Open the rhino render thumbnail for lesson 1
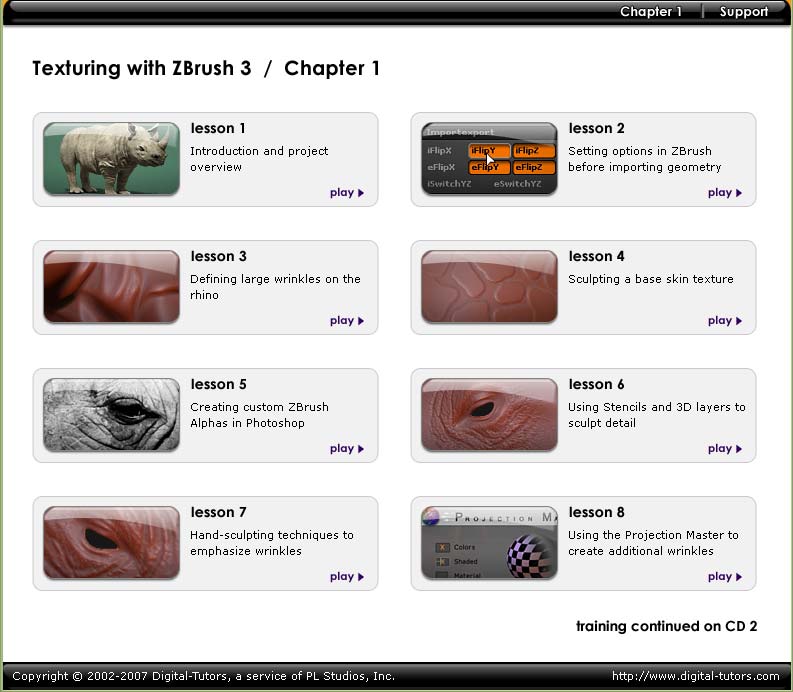The image size is (793, 692). pos(111,159)
